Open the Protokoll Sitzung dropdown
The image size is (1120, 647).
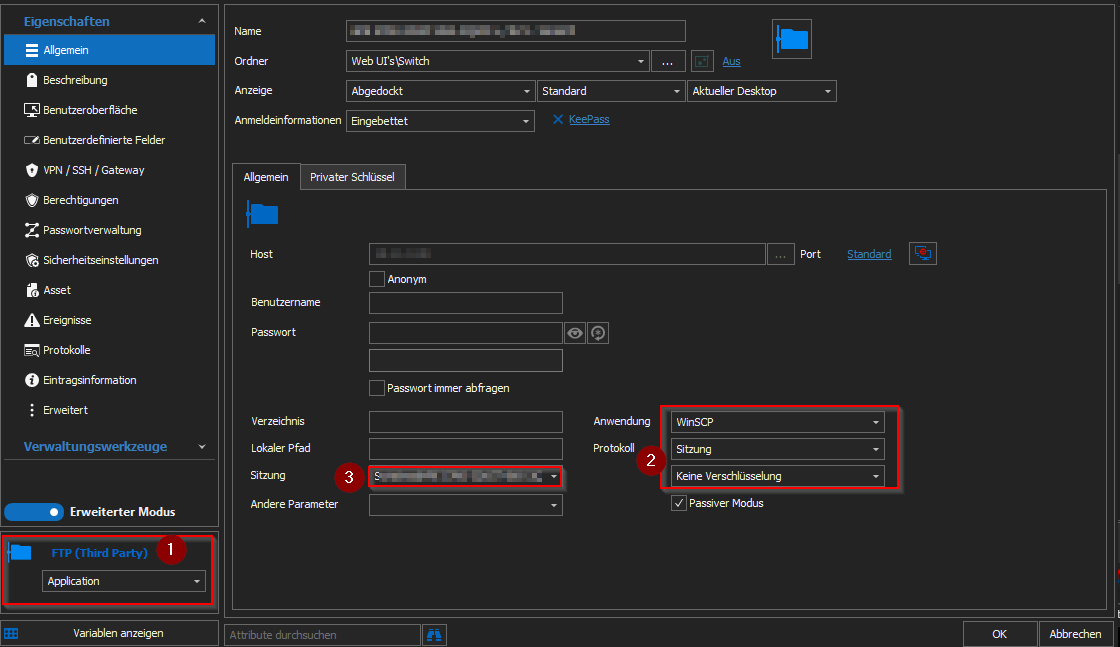[778, 449]
